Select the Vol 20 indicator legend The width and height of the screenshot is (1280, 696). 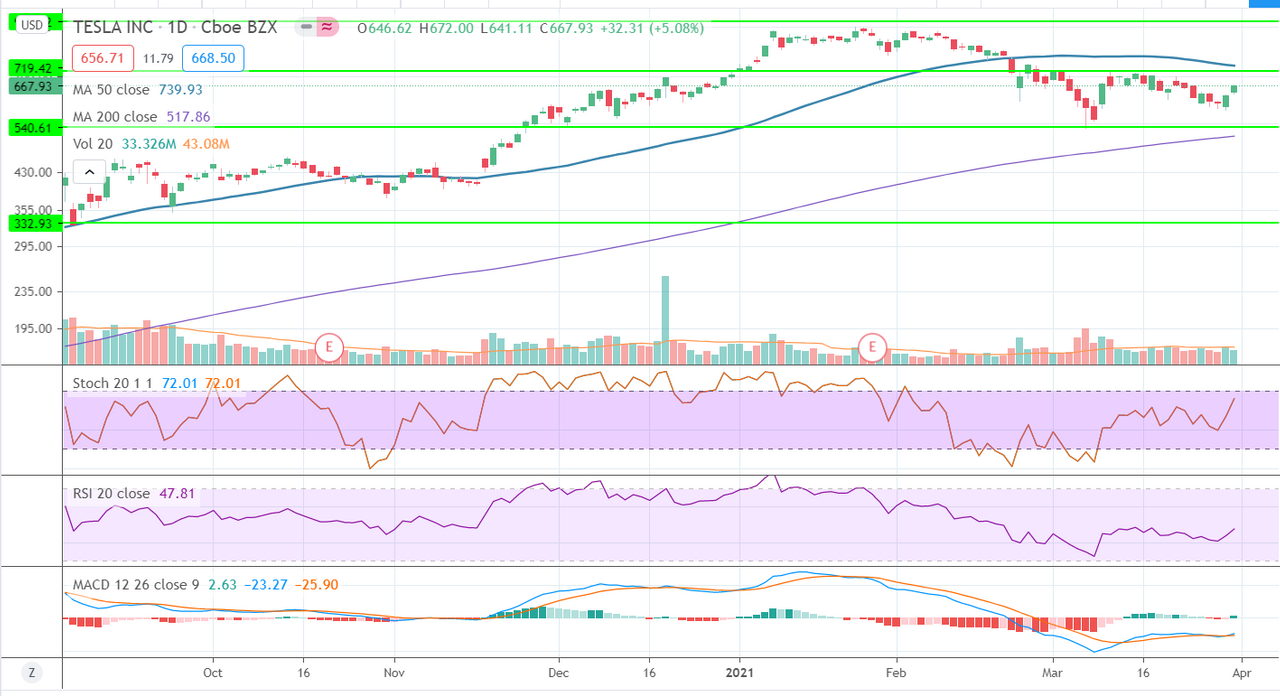tap(95, 144)
